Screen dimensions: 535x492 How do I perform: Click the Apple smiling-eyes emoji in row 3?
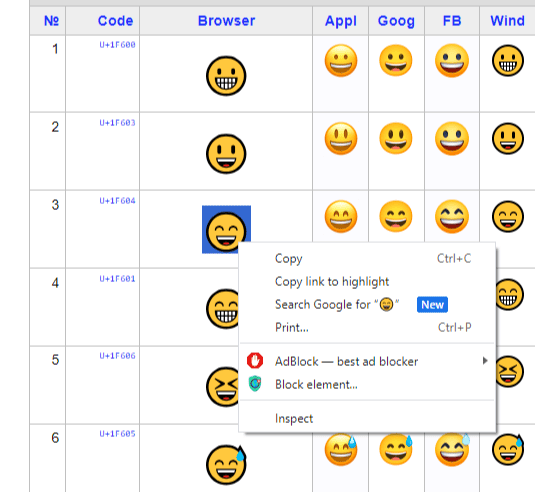pyautogui.click(x=341, y=217)
